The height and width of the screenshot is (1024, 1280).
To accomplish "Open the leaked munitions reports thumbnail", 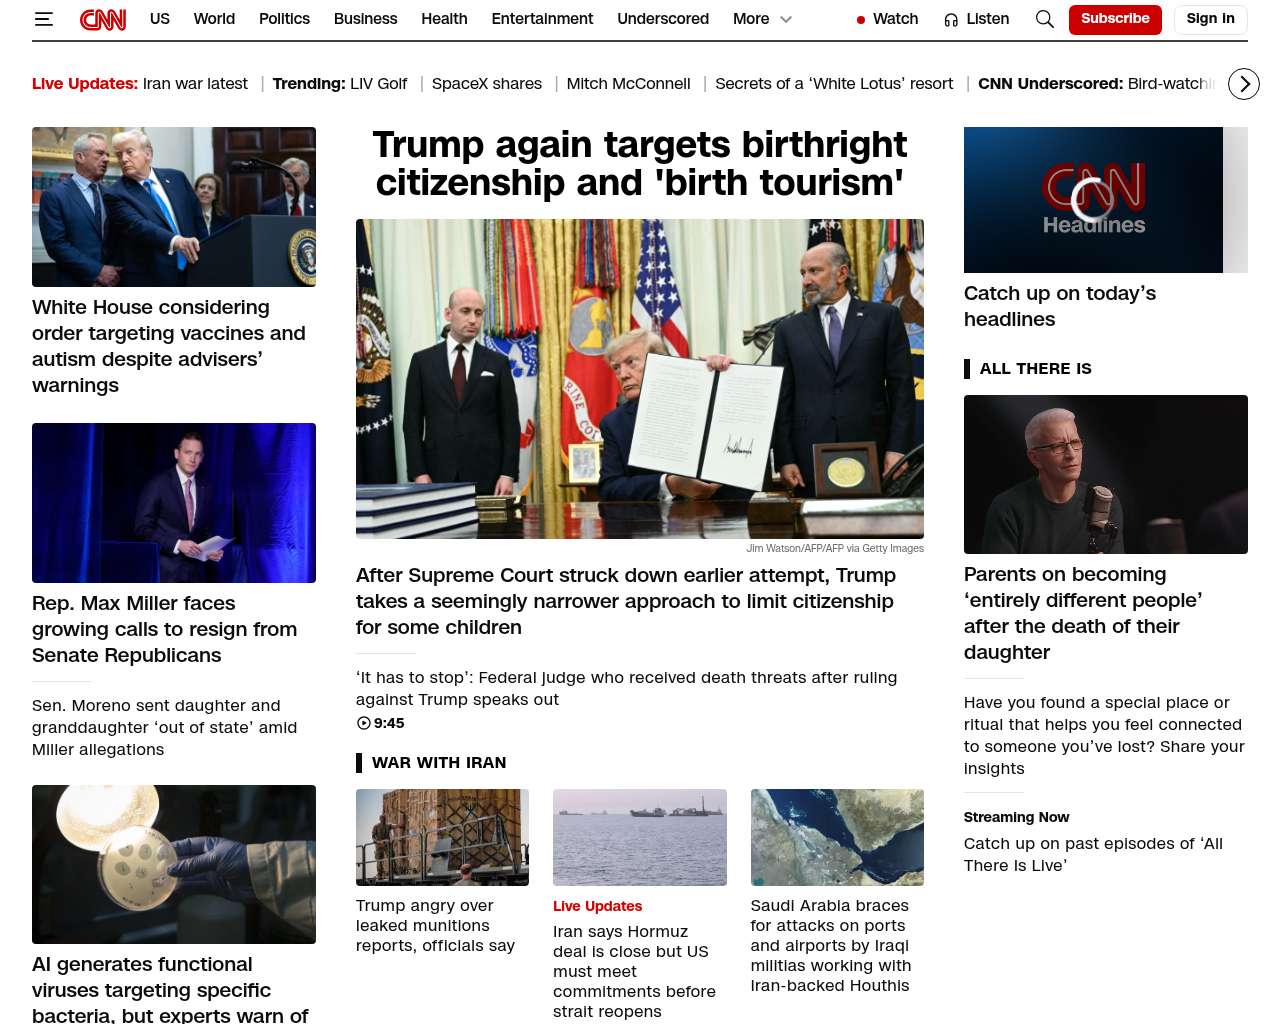I will pyautogui.click(x=442, y=837).
